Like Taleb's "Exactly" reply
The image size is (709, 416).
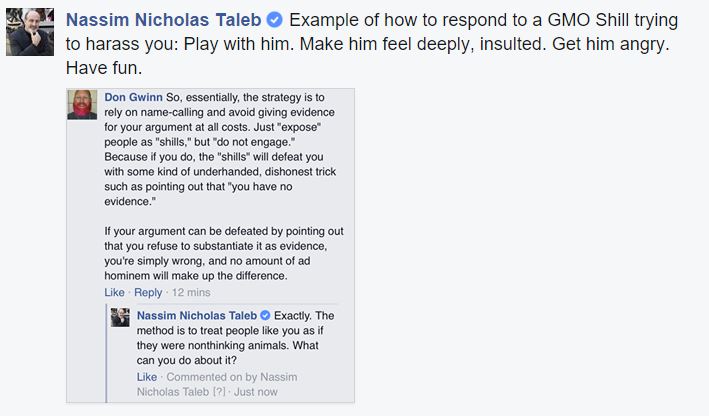coord(146,376)
